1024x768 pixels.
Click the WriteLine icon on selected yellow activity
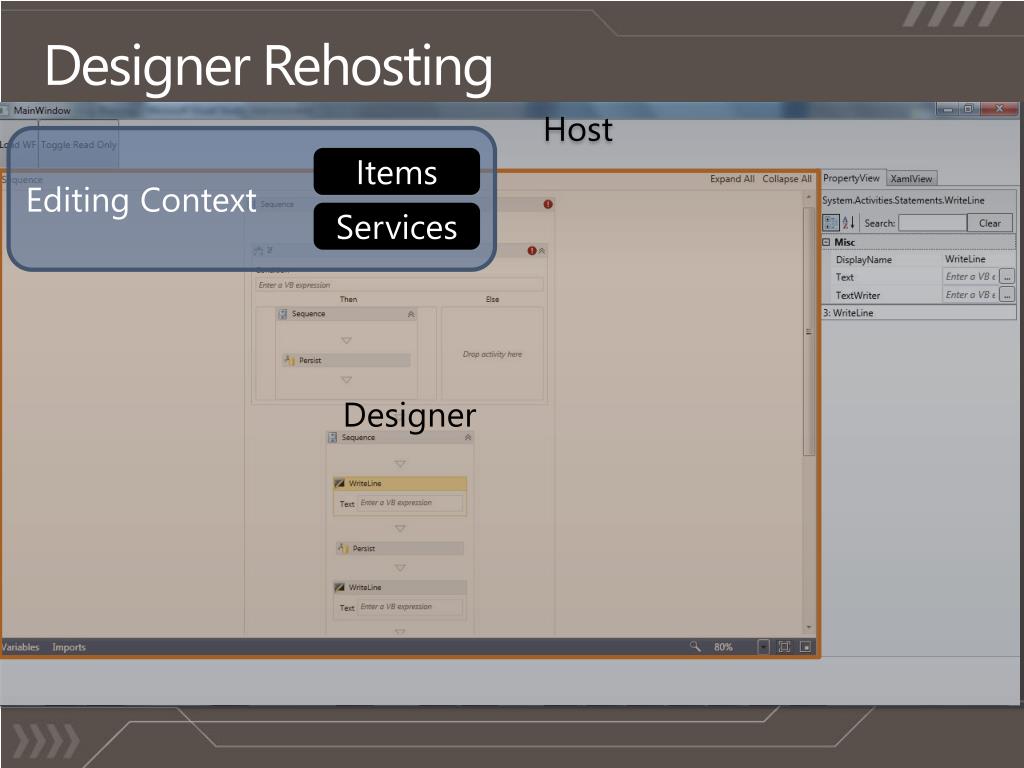[x=339, y=483]
